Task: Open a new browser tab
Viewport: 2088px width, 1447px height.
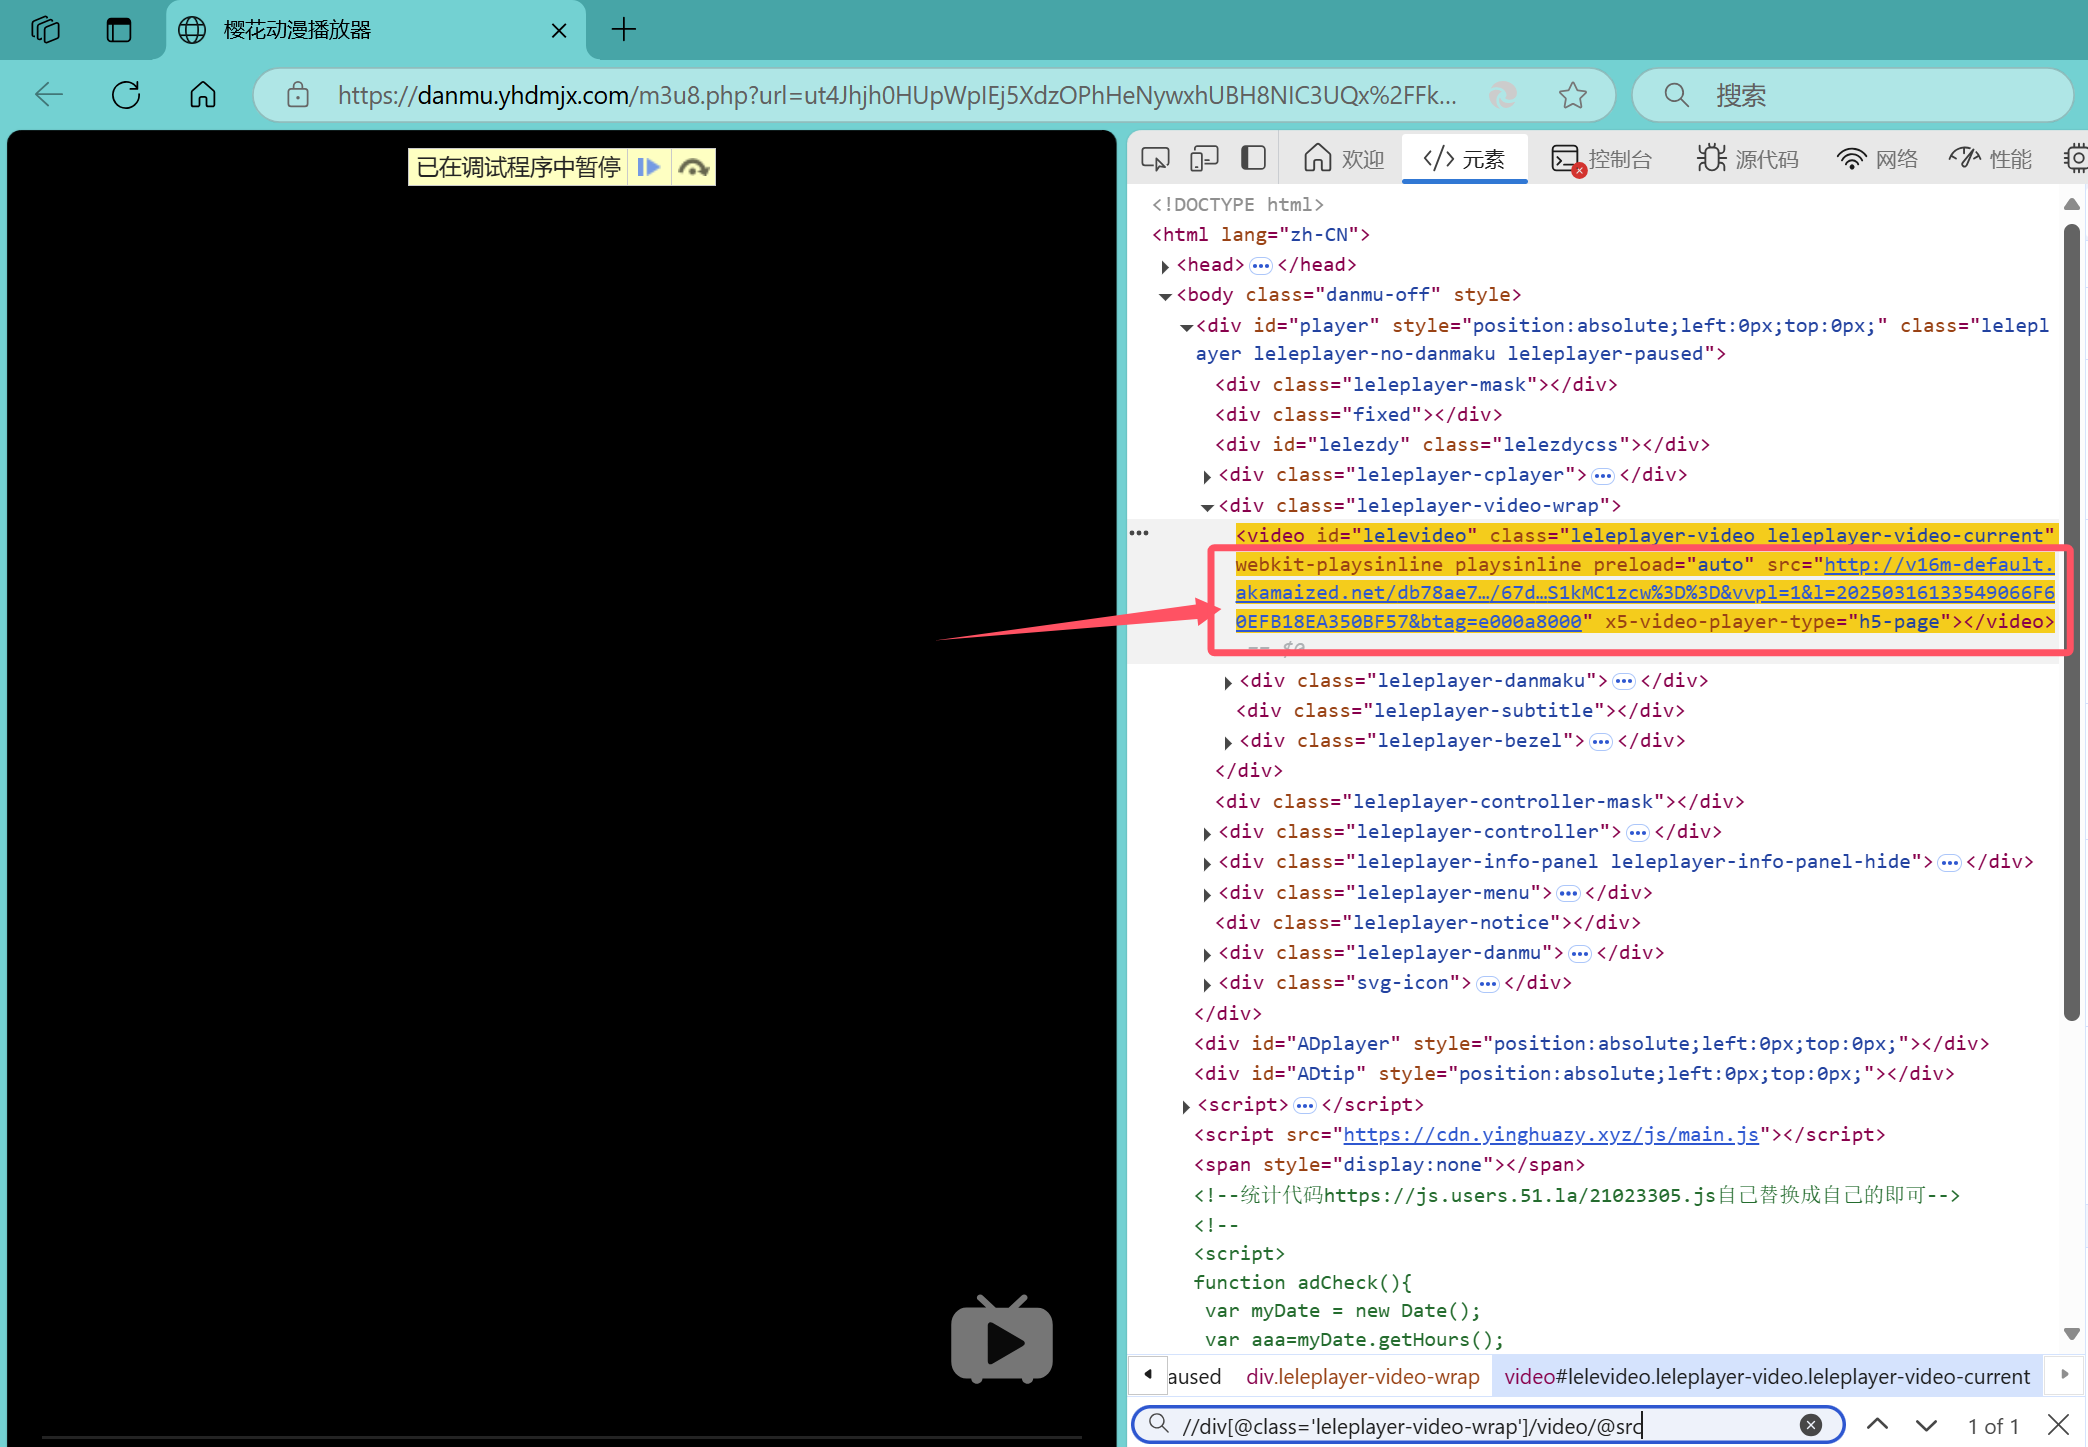Action: click(623, 30)
